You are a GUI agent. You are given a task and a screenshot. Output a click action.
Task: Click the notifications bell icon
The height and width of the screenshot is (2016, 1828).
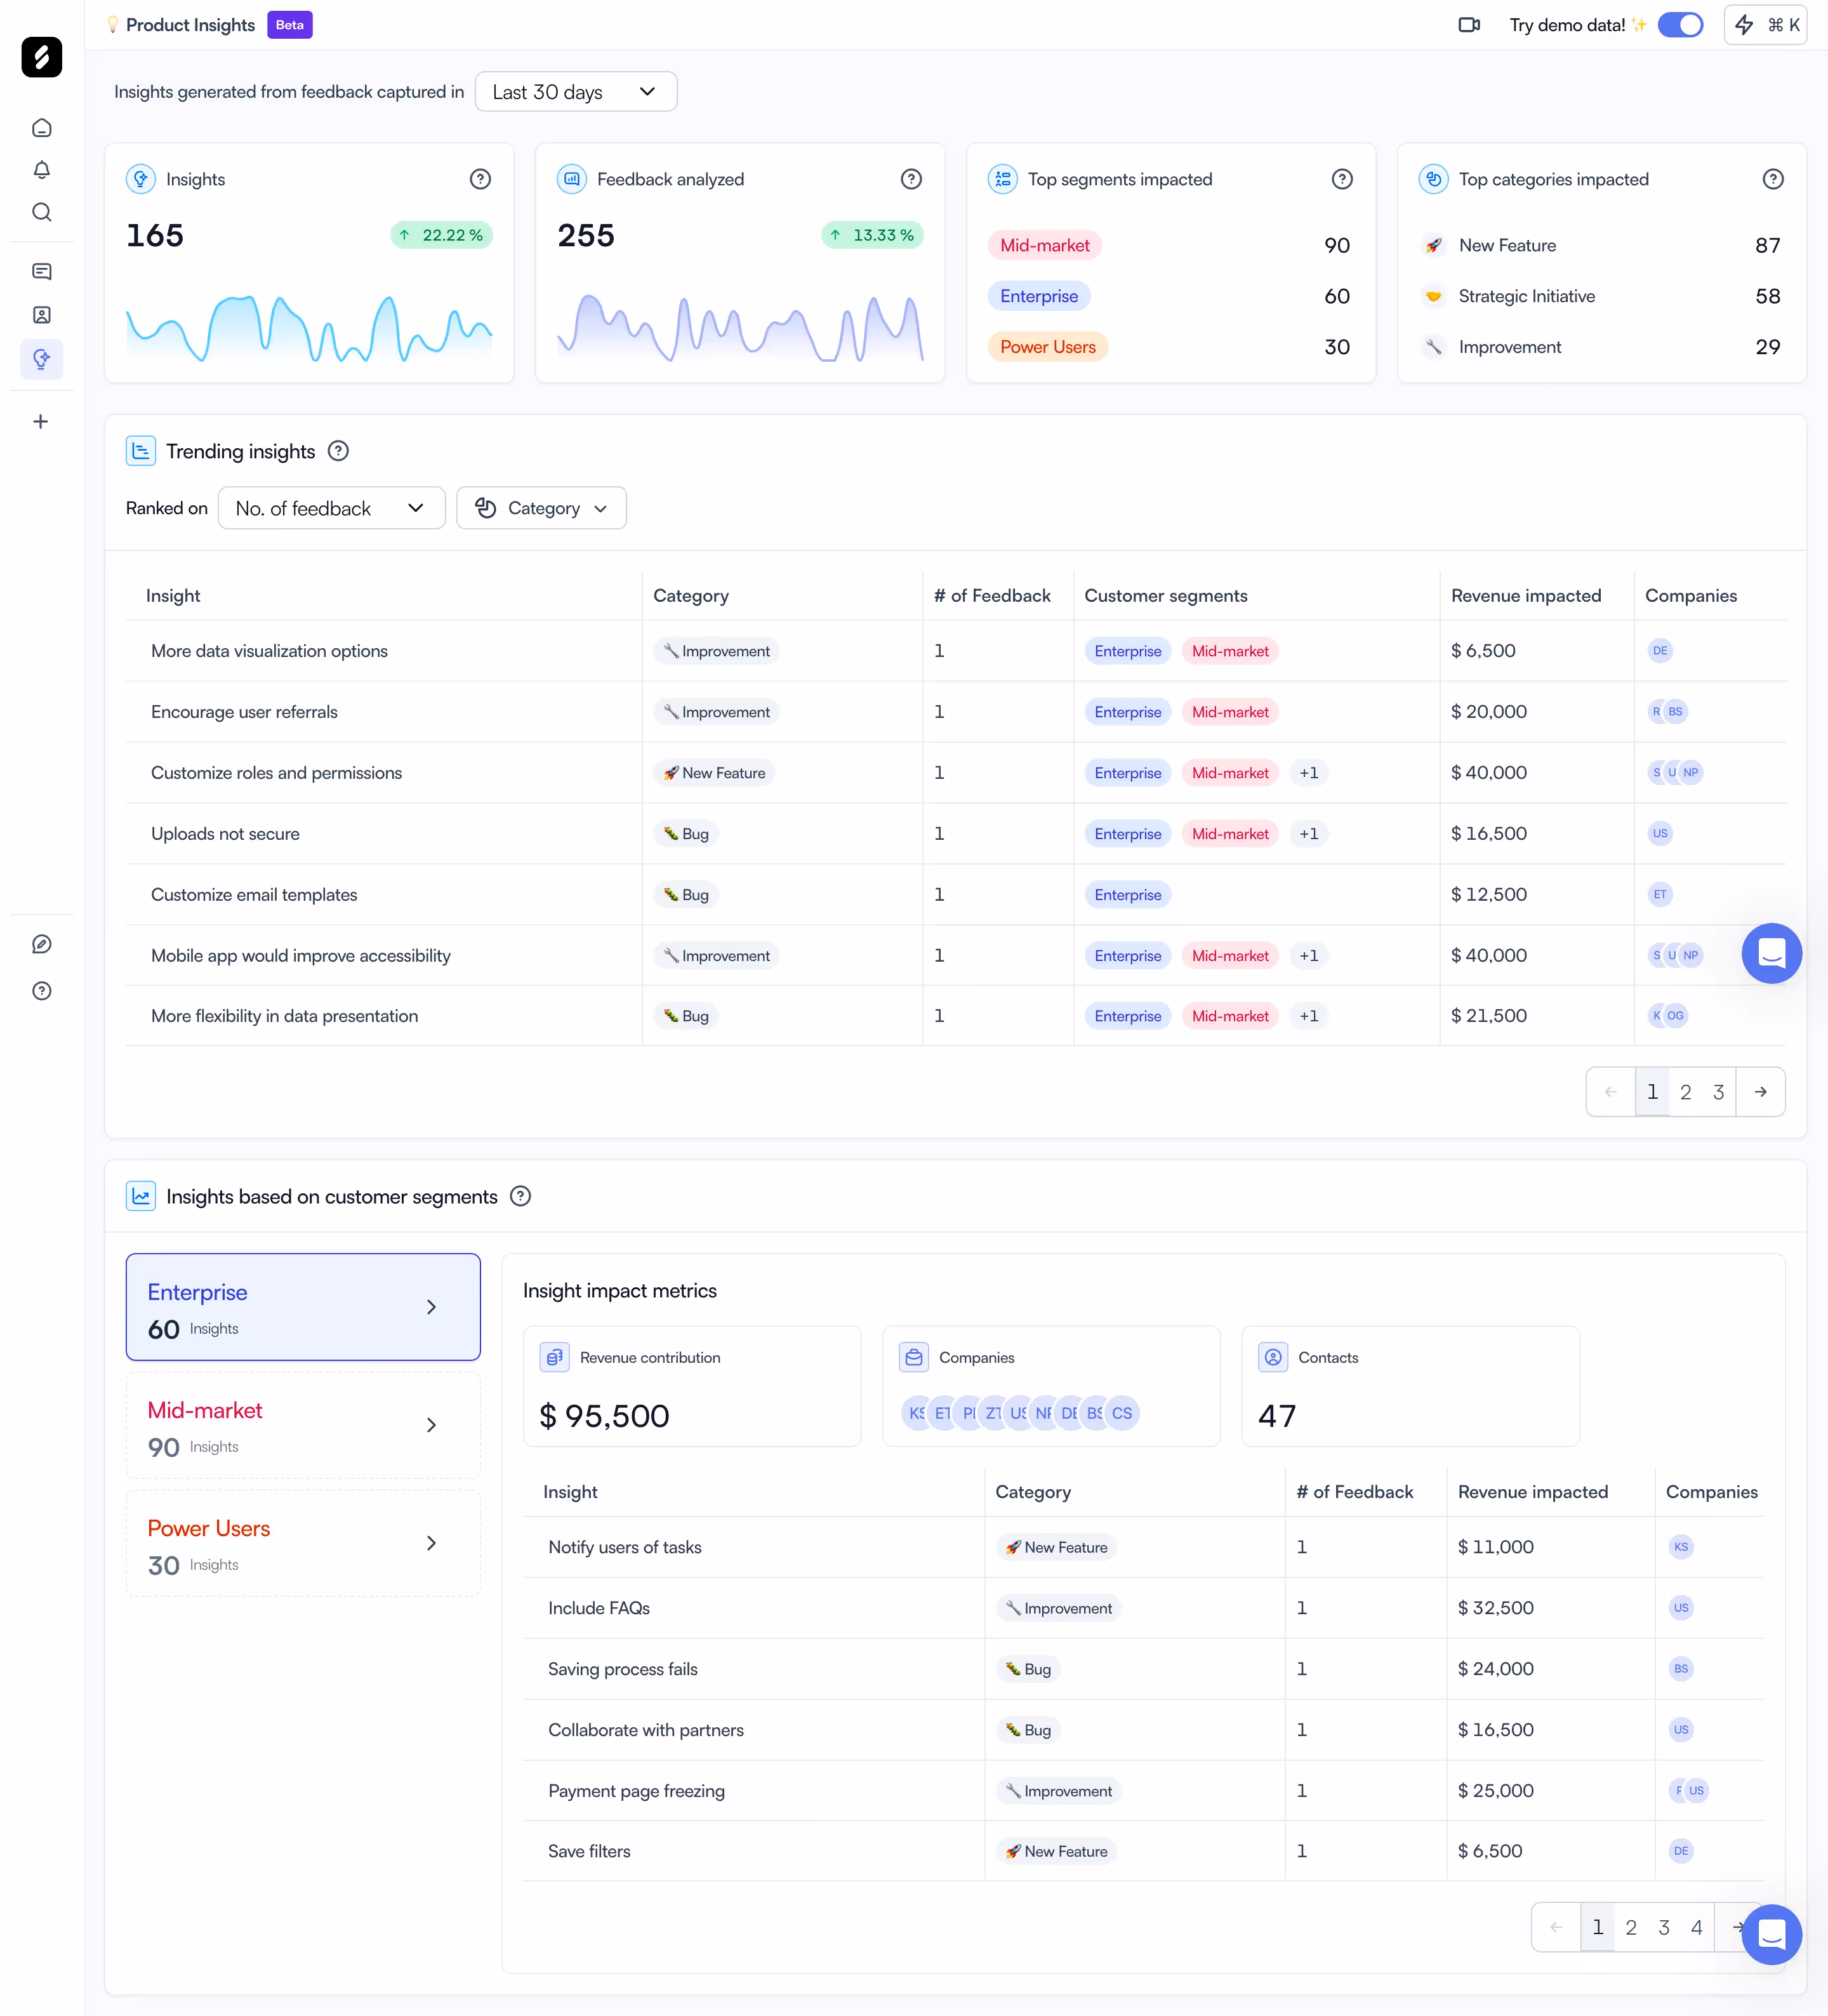(x=42, y=170)
